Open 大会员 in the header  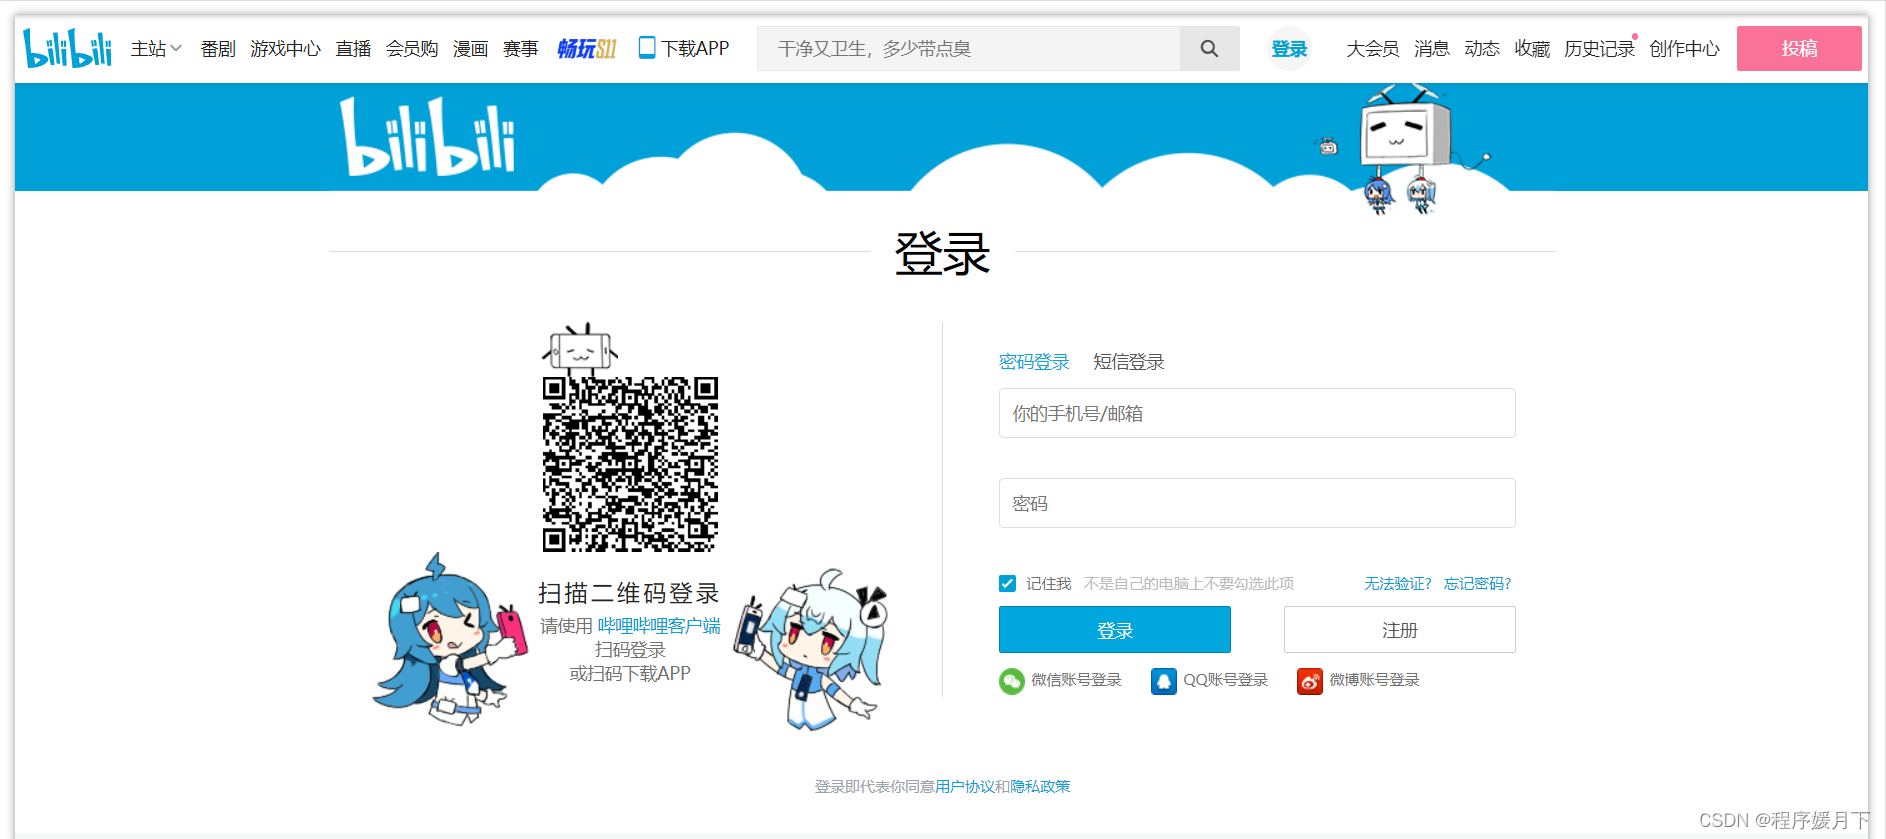coord(1372,48)
